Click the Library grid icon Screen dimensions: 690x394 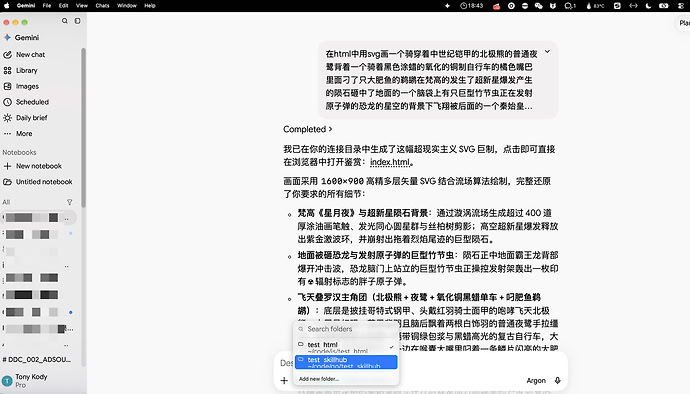point(7,70)
